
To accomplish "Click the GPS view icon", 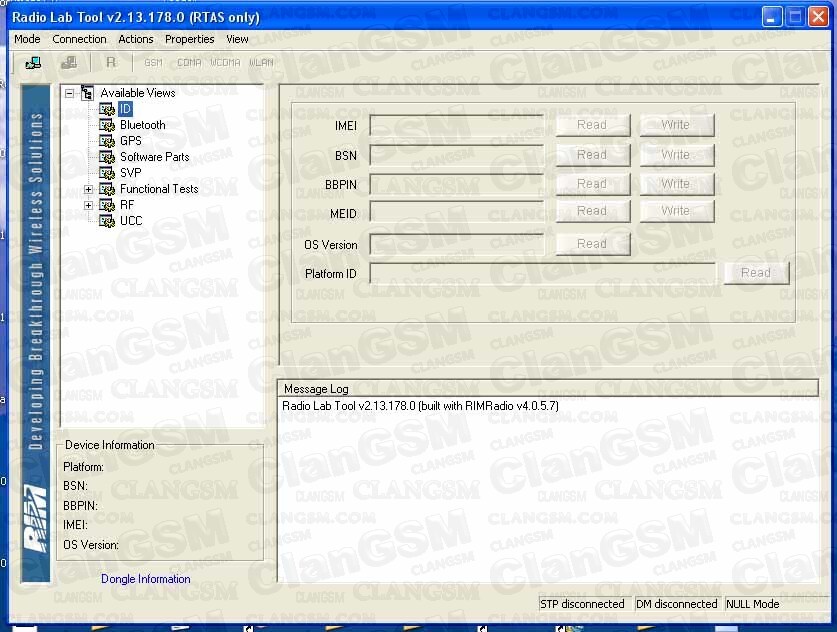I will pos(107,141).
